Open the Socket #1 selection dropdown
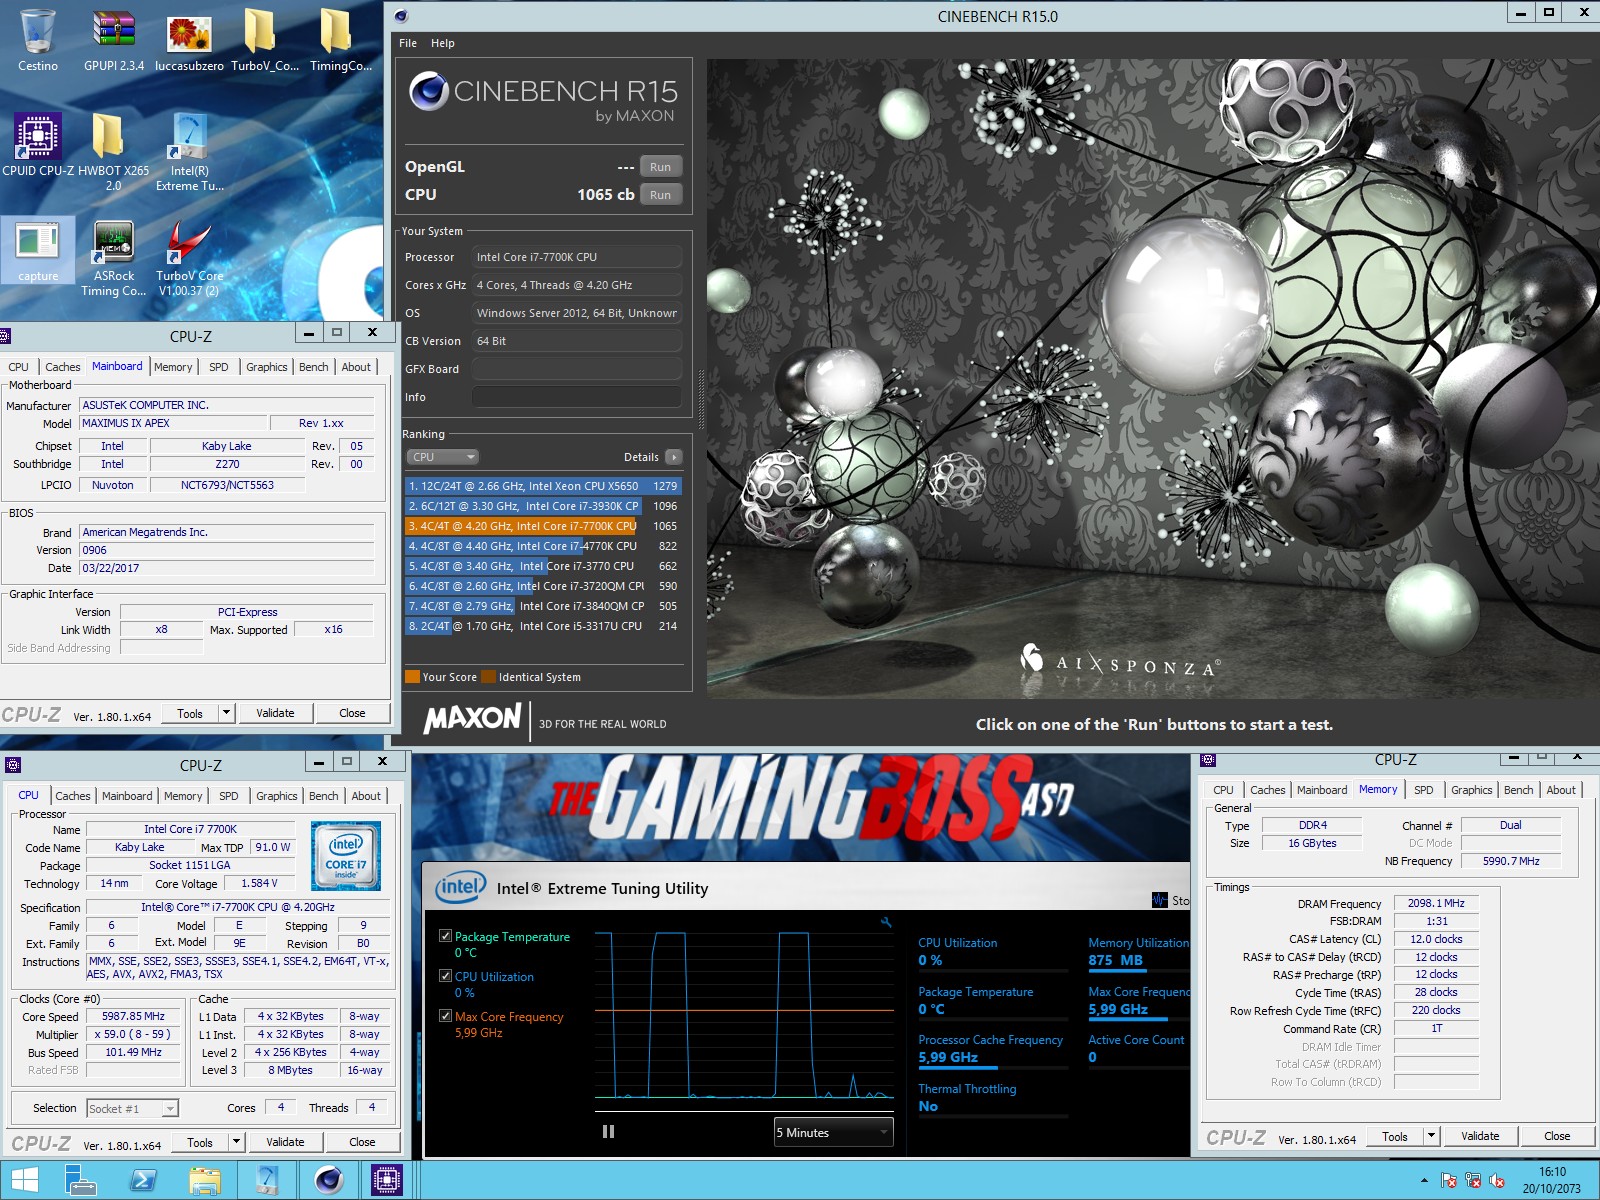Viewport: 1600px width, 1200px height. pos(132,1108)
